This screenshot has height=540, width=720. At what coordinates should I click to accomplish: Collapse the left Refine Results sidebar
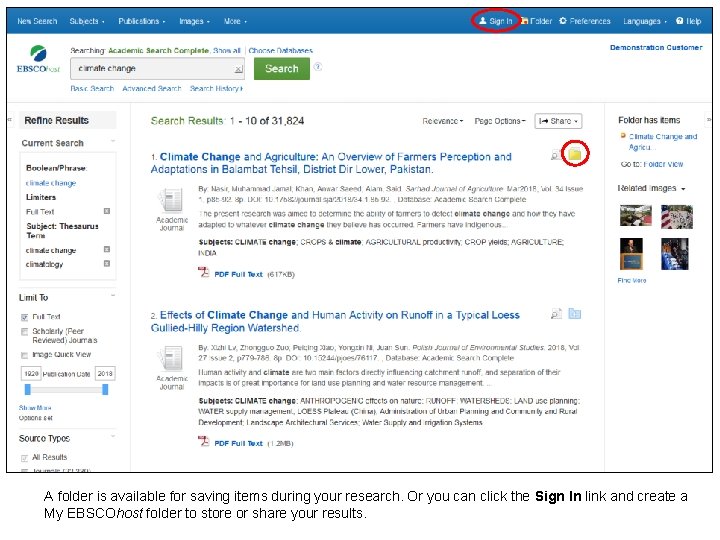tap(9, 119)
